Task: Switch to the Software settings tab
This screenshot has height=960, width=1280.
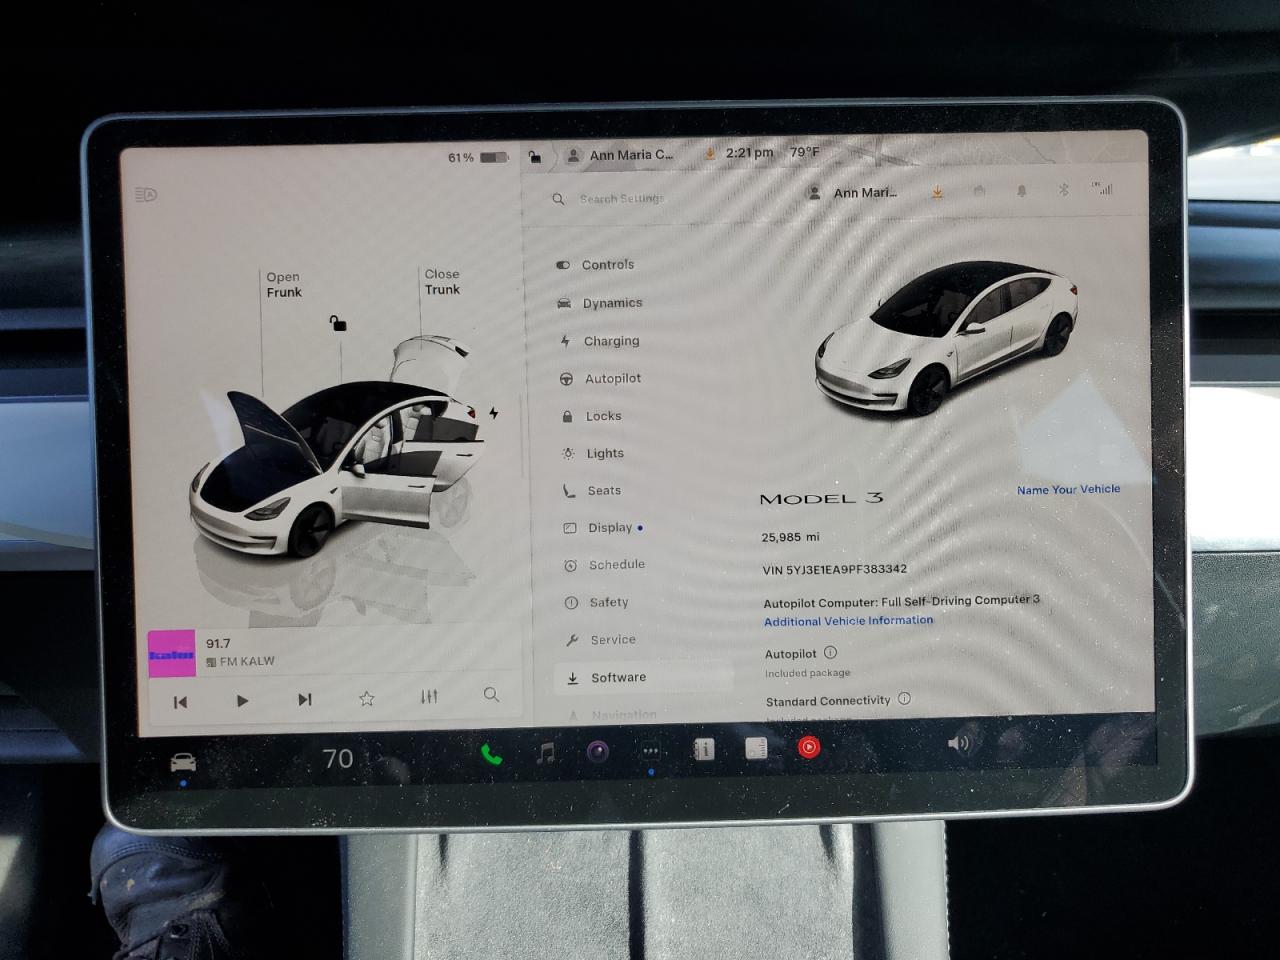Action: pos(617,677)
